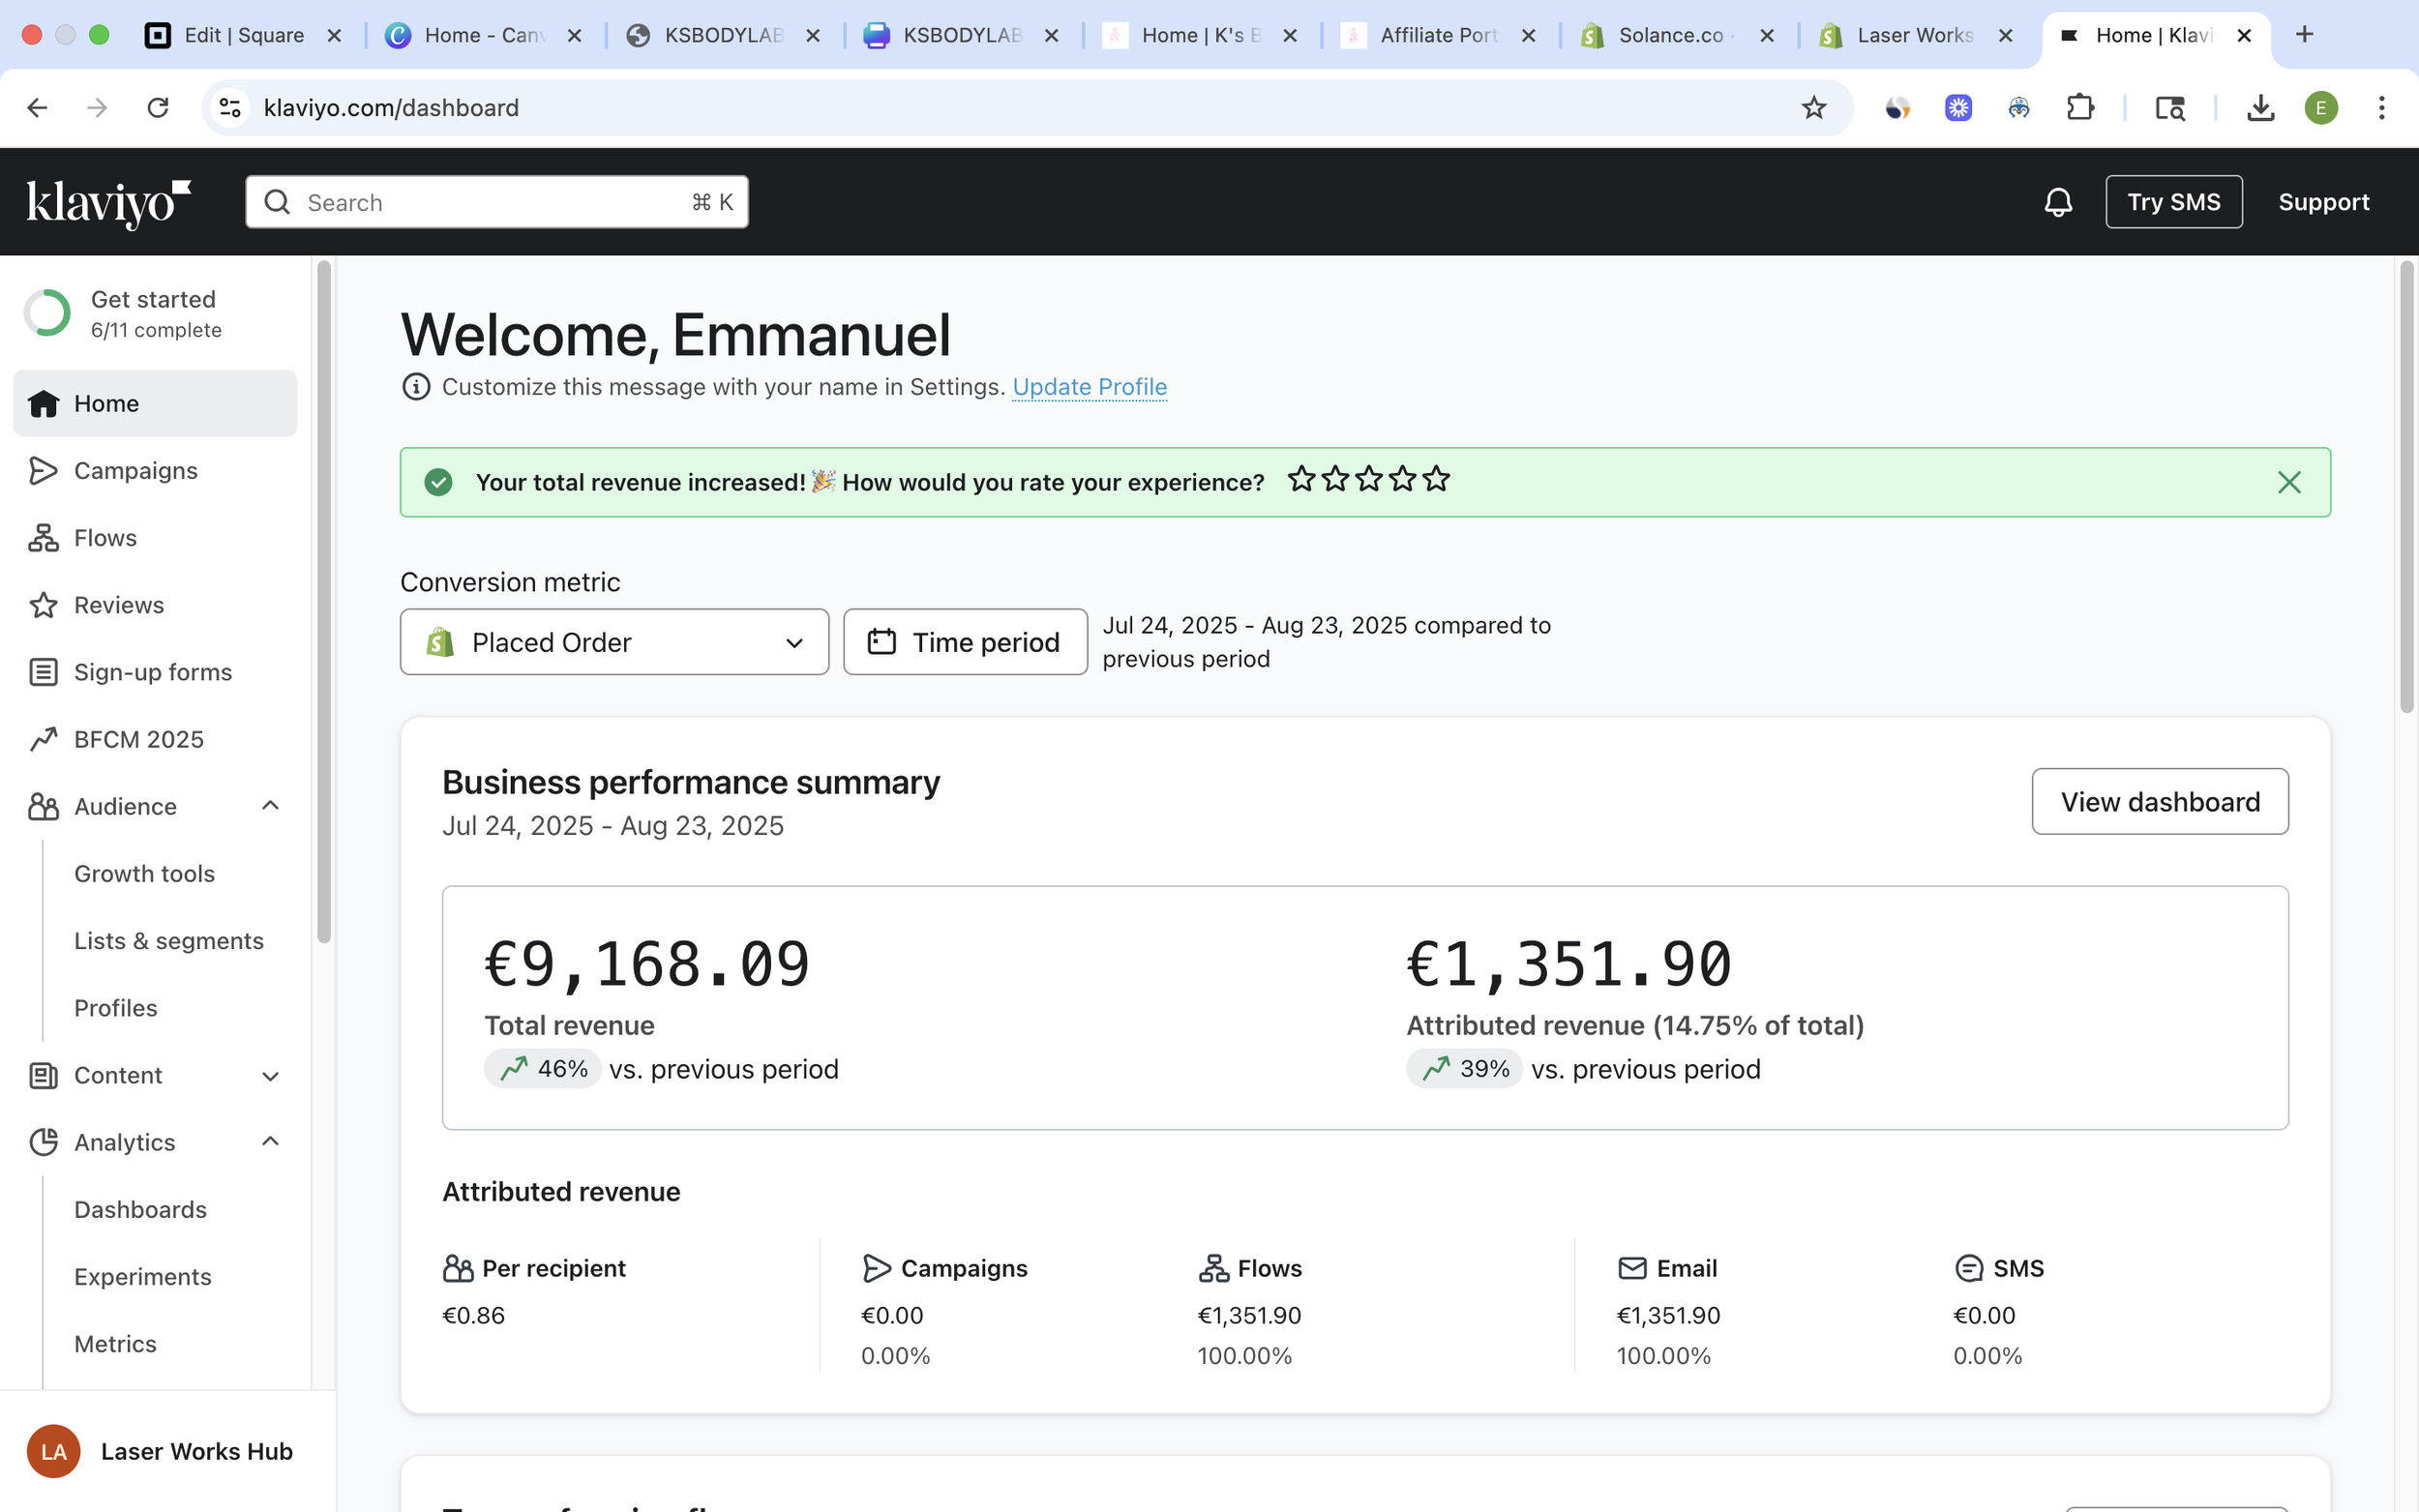This screenshot has width=2419, height=1512.
Task: Open BFCM 2025 trend icon
Action: [x=43, y=739]
